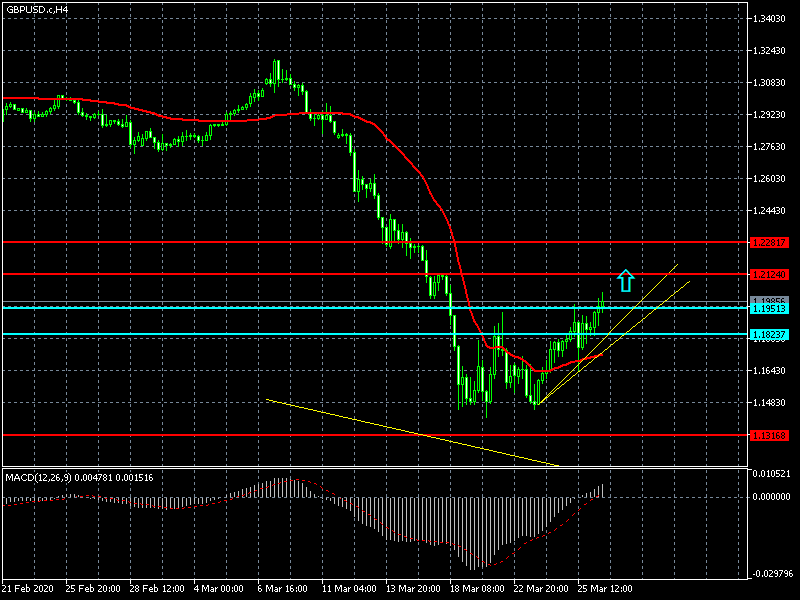Screen dimensions: 800x600
Task: Click the red 1.21240 price label
Action: 769,274
